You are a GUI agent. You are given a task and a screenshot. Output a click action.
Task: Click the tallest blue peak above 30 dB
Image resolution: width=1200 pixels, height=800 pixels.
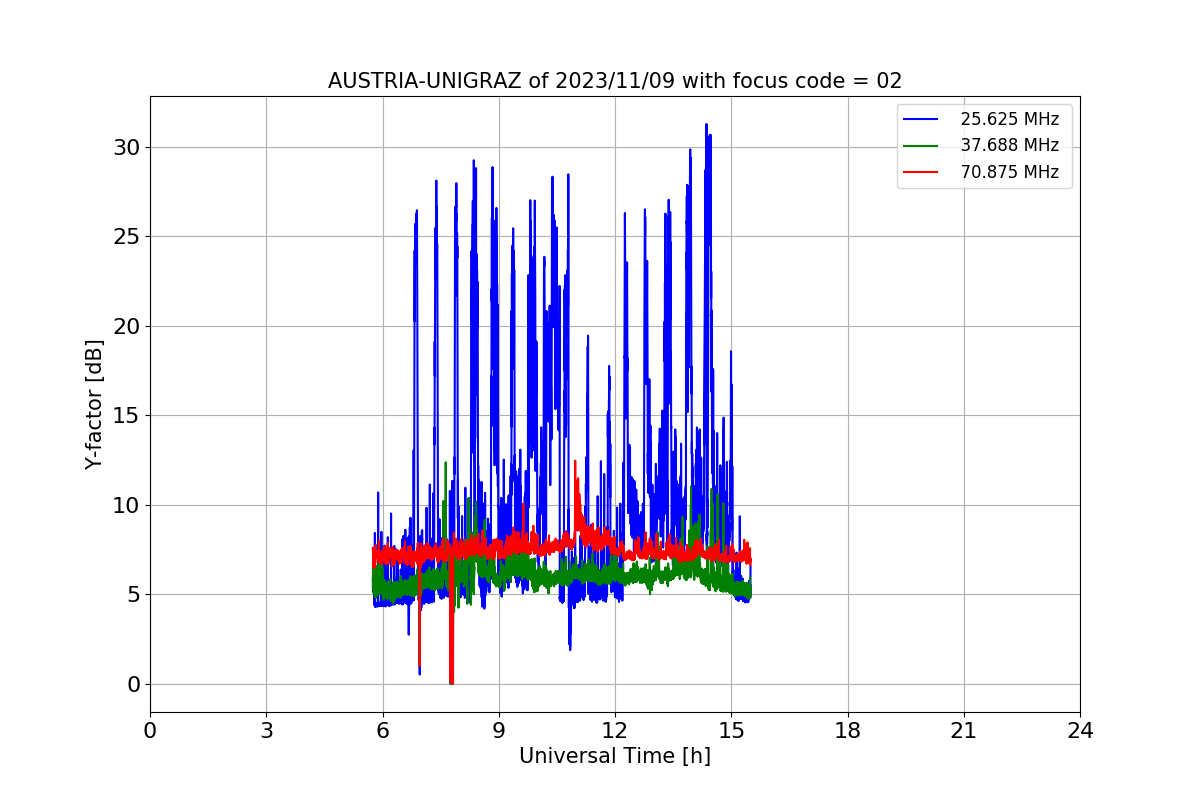click(x=707, y=127)
